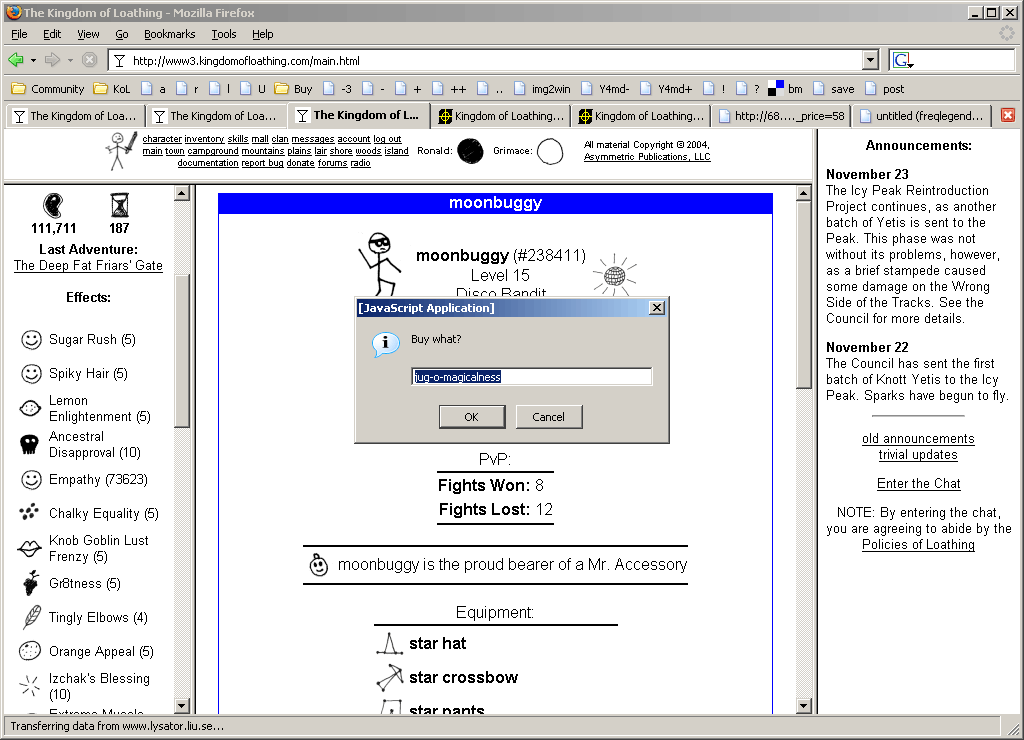Click OK in the Buy what dialog
The width and height of the screenshot is (1024, 740).
[x=472, y=417]
